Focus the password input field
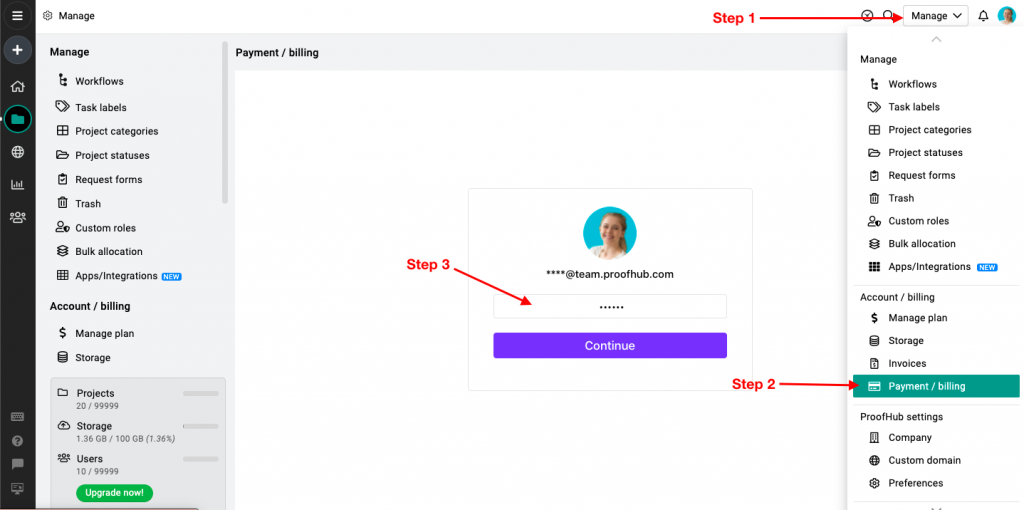The width and height of the screenshot is (1024, 510). tap(610, 306)
